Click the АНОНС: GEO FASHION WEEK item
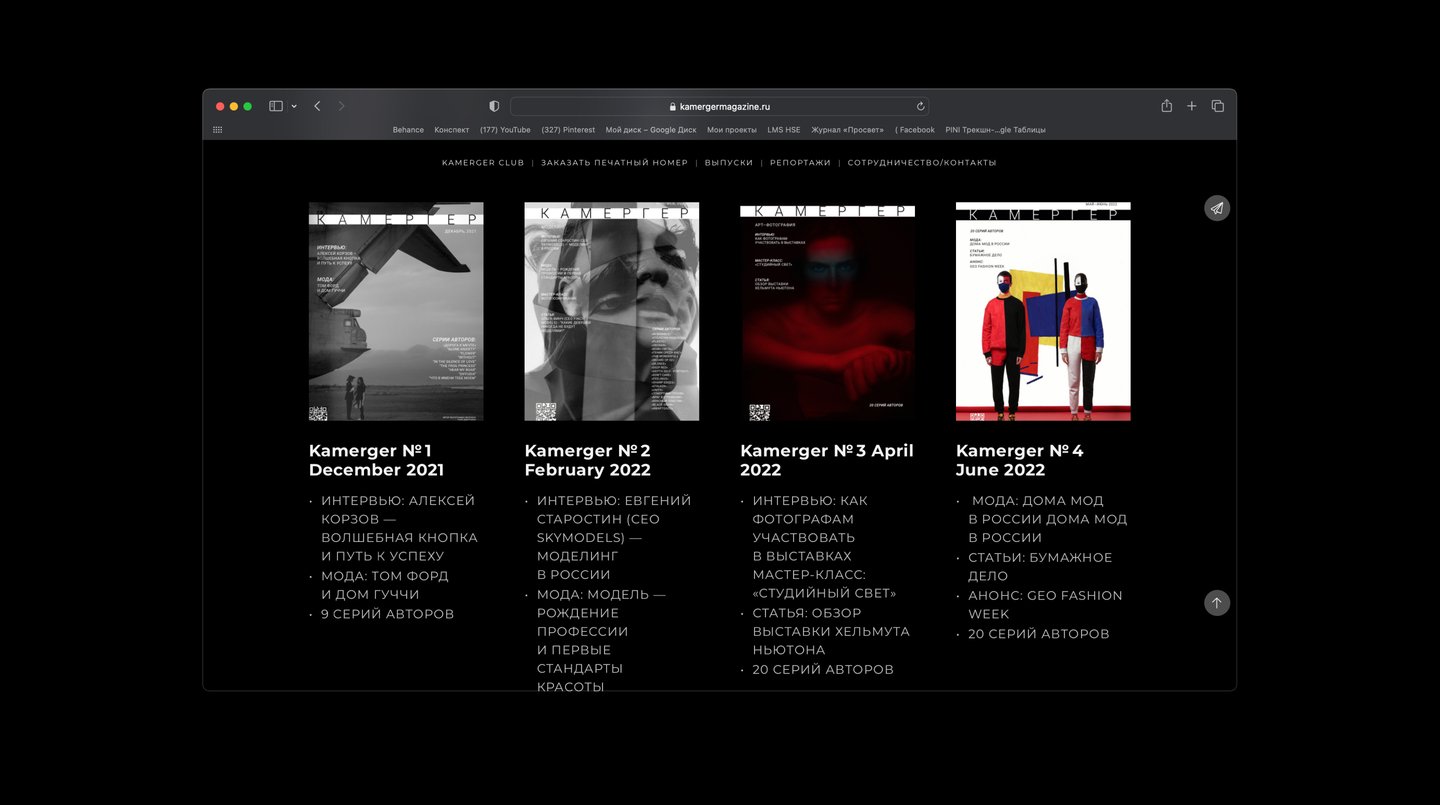1440x805 pixels. pos(1045,604)
